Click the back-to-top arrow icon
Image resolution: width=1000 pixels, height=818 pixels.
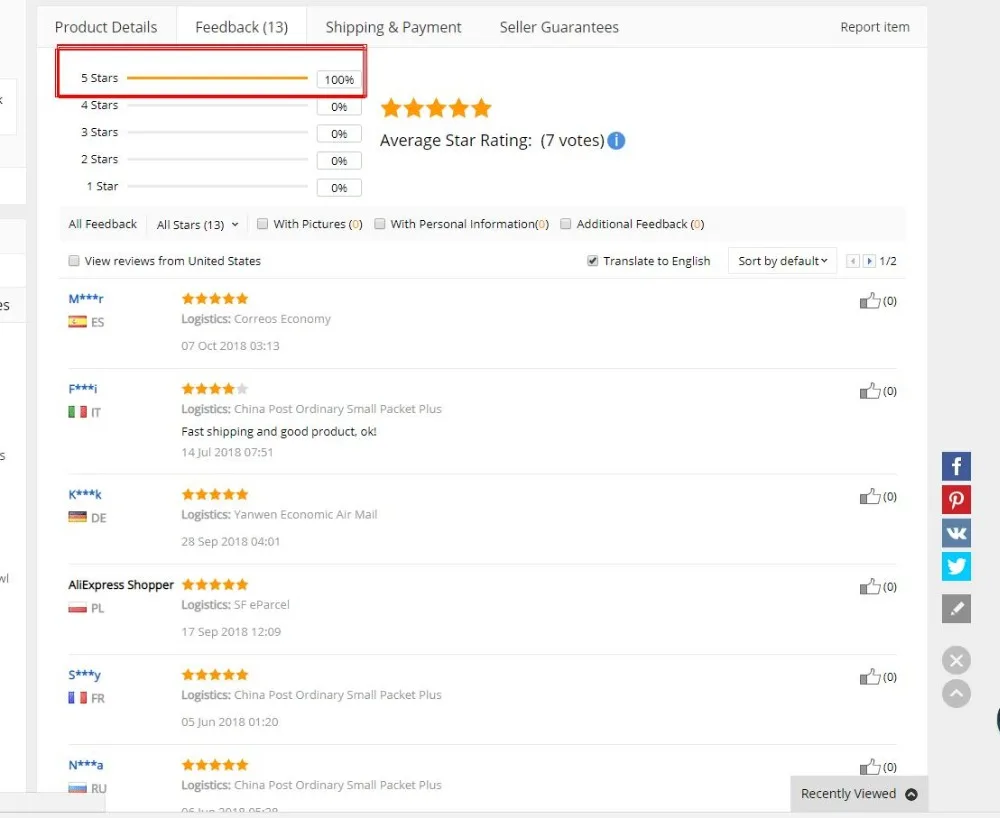956,694
